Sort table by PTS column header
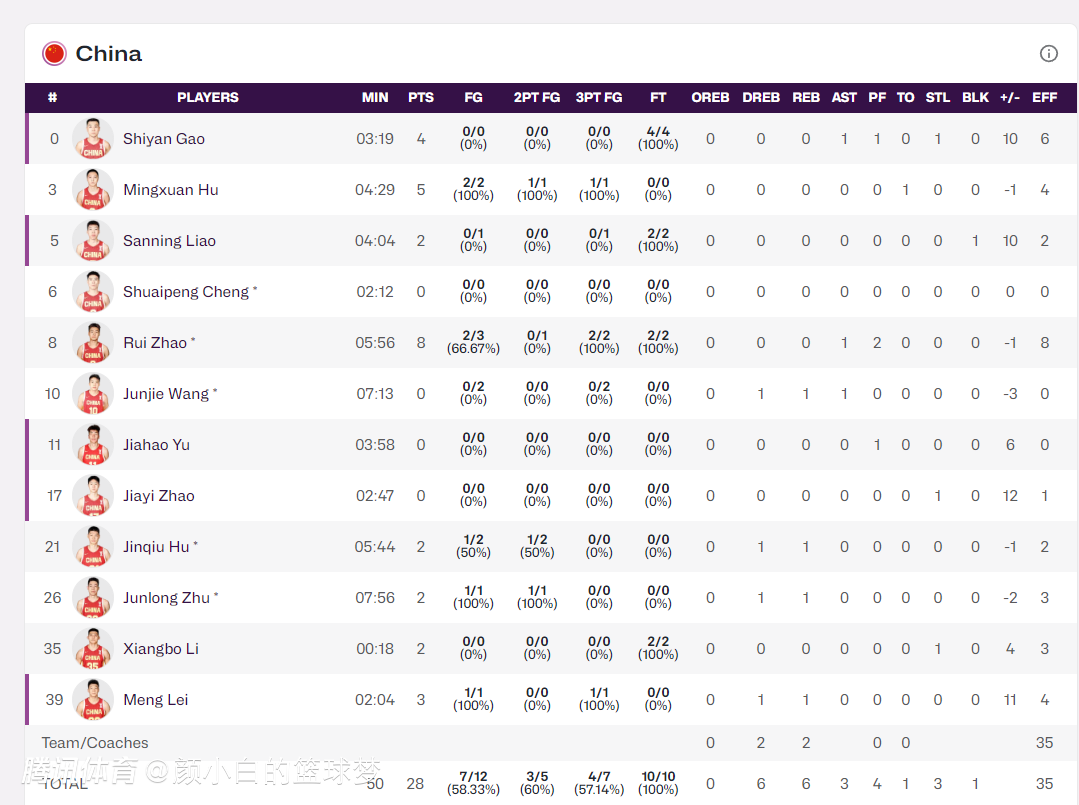The image size is (1079, 805). [x=421, y=97]
